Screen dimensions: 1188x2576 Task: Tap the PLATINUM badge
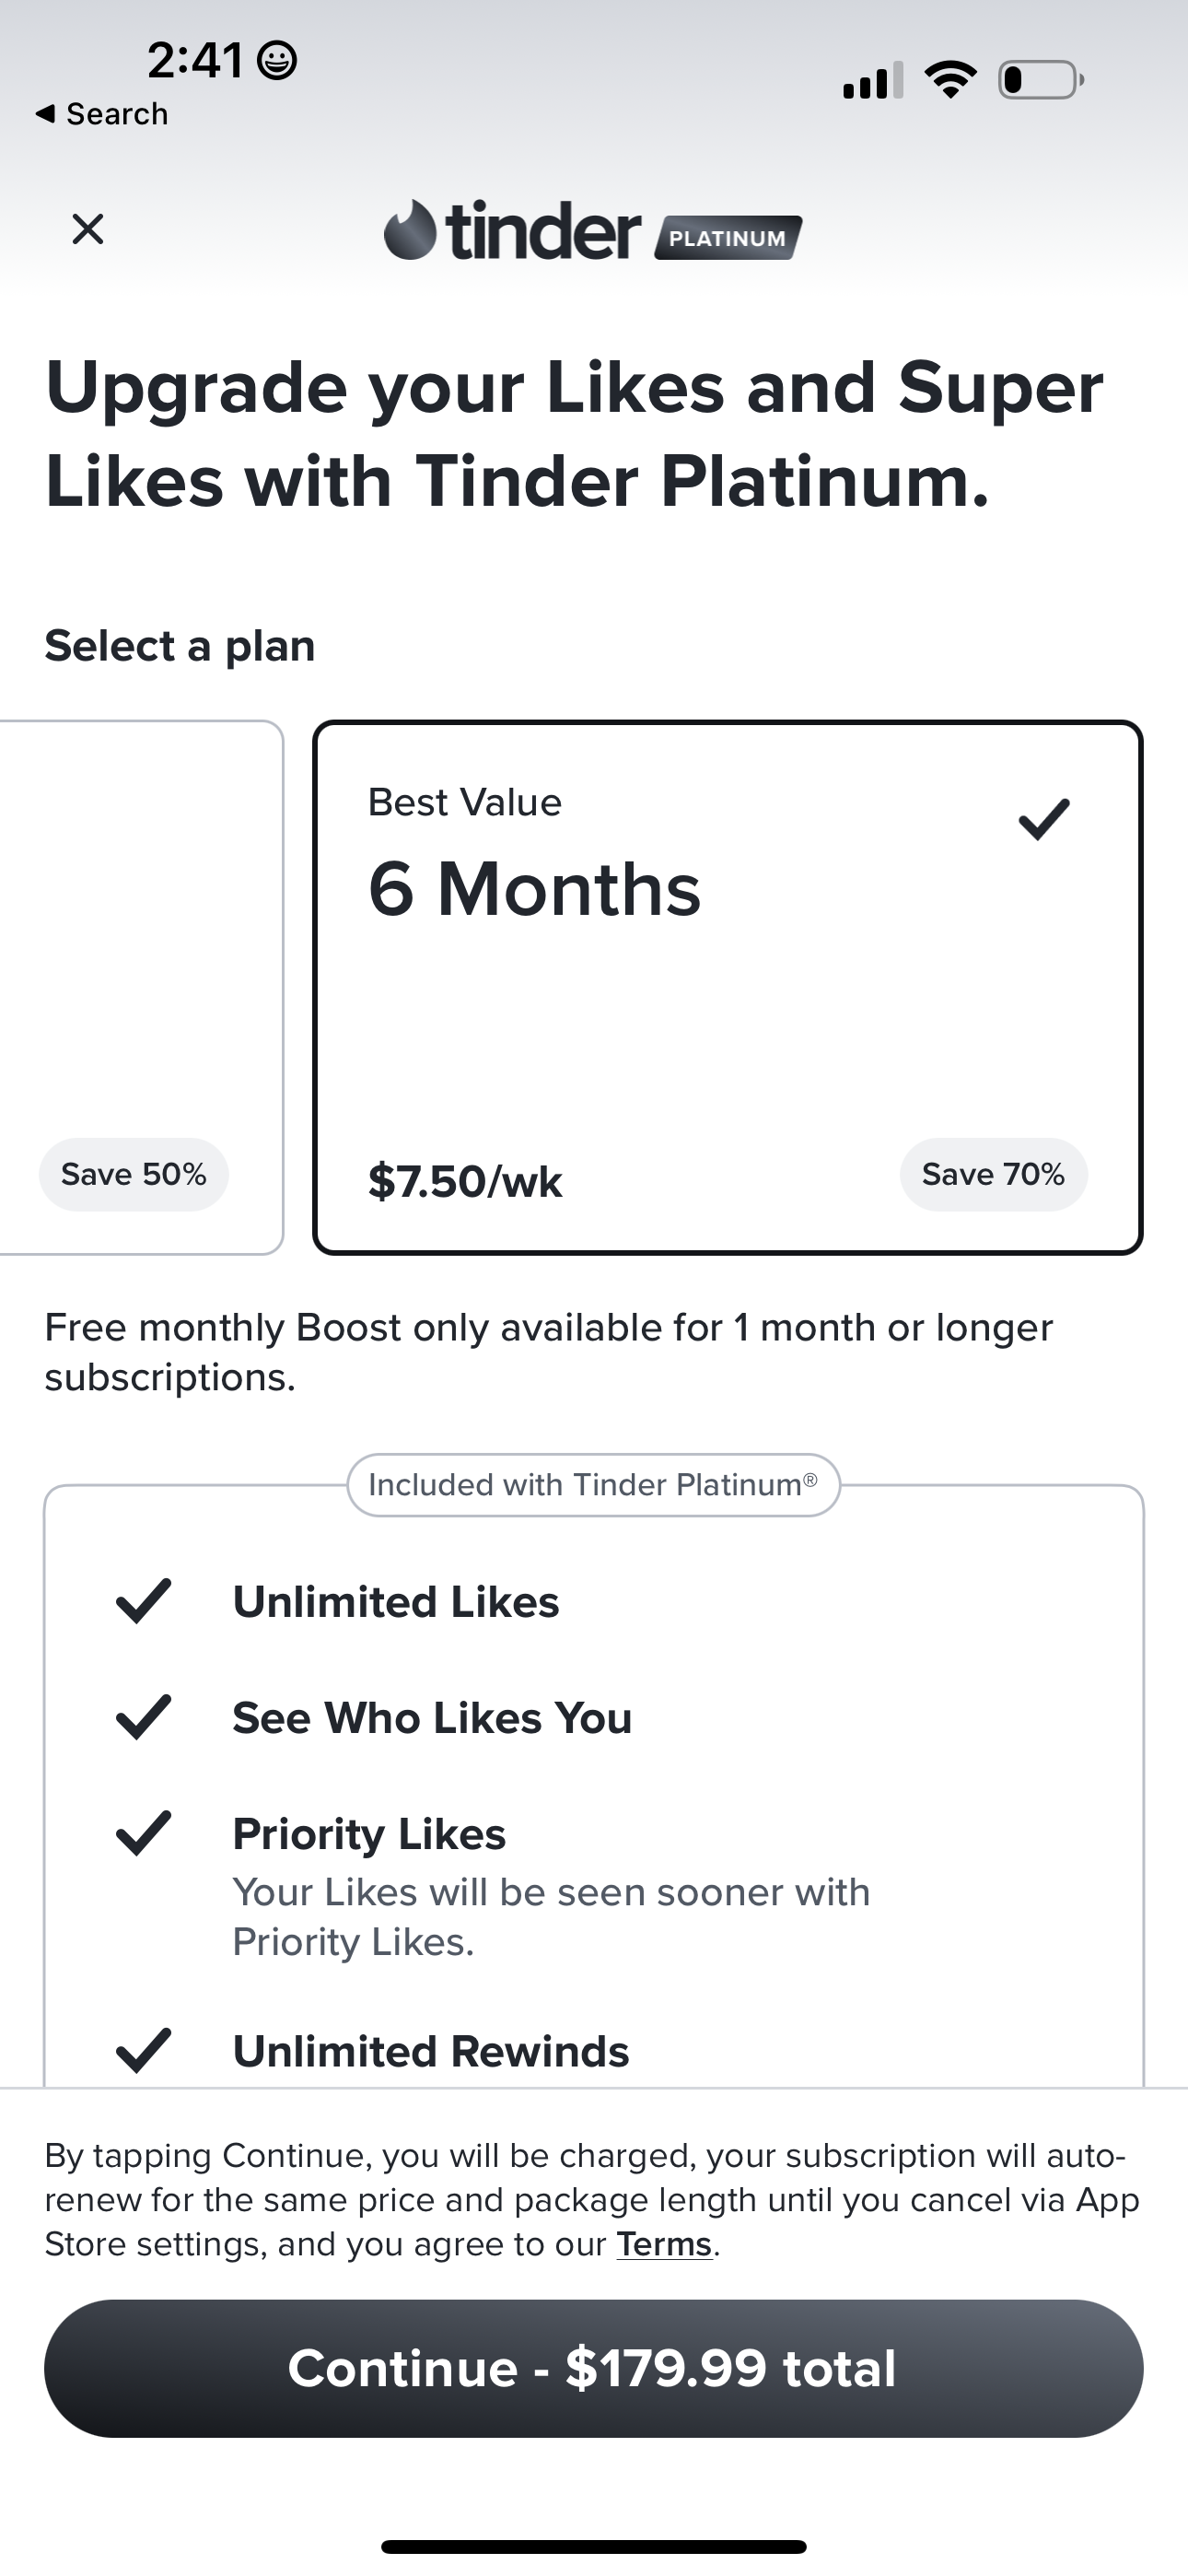pos(728,238)
